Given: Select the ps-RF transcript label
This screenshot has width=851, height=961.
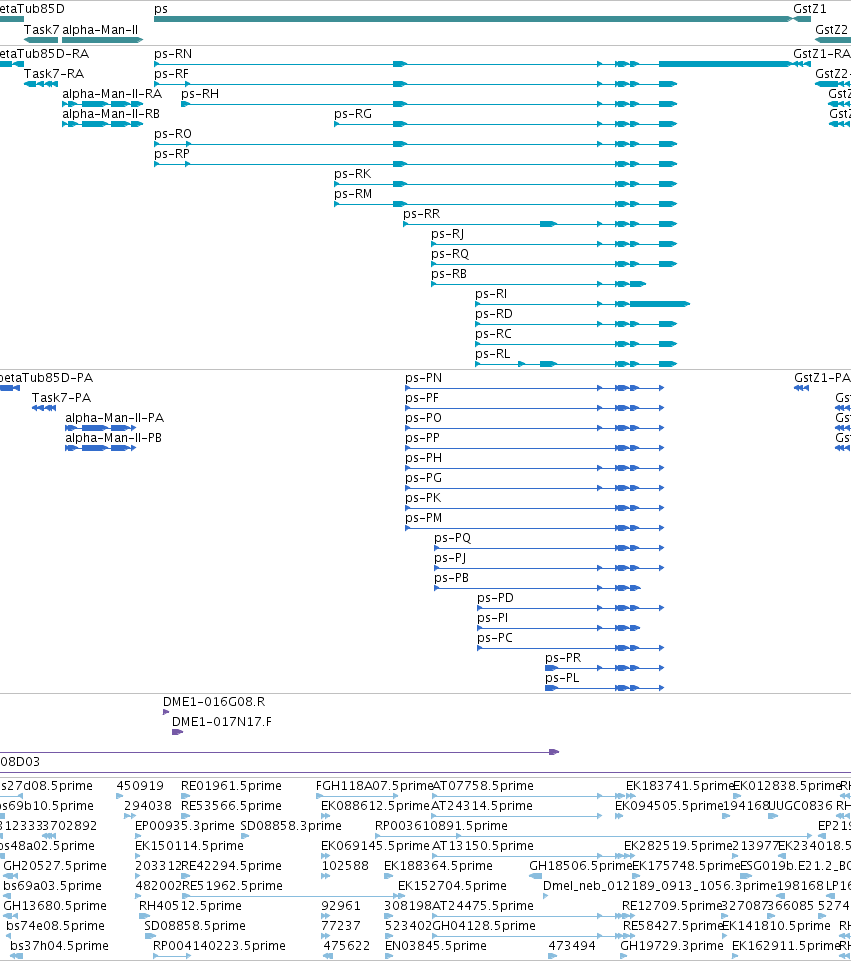Looking at the screenshot, I should click(172, 74).
